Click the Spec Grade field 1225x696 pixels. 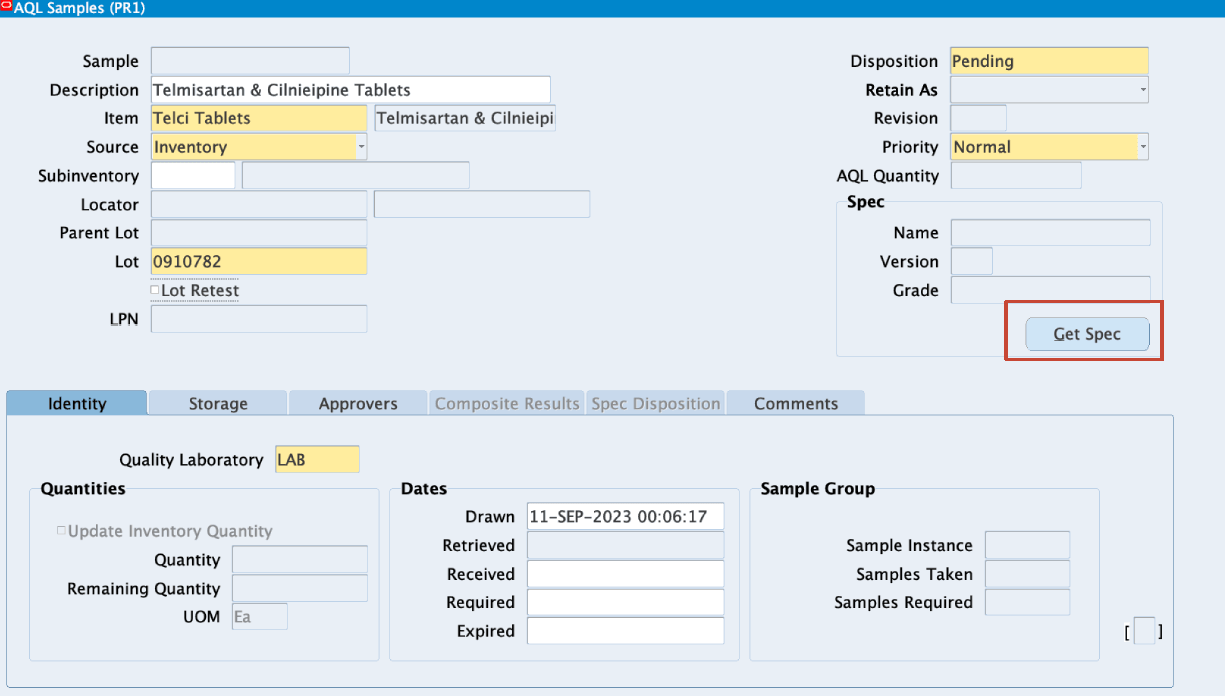pyautogui.click(x=1050, y=290)
